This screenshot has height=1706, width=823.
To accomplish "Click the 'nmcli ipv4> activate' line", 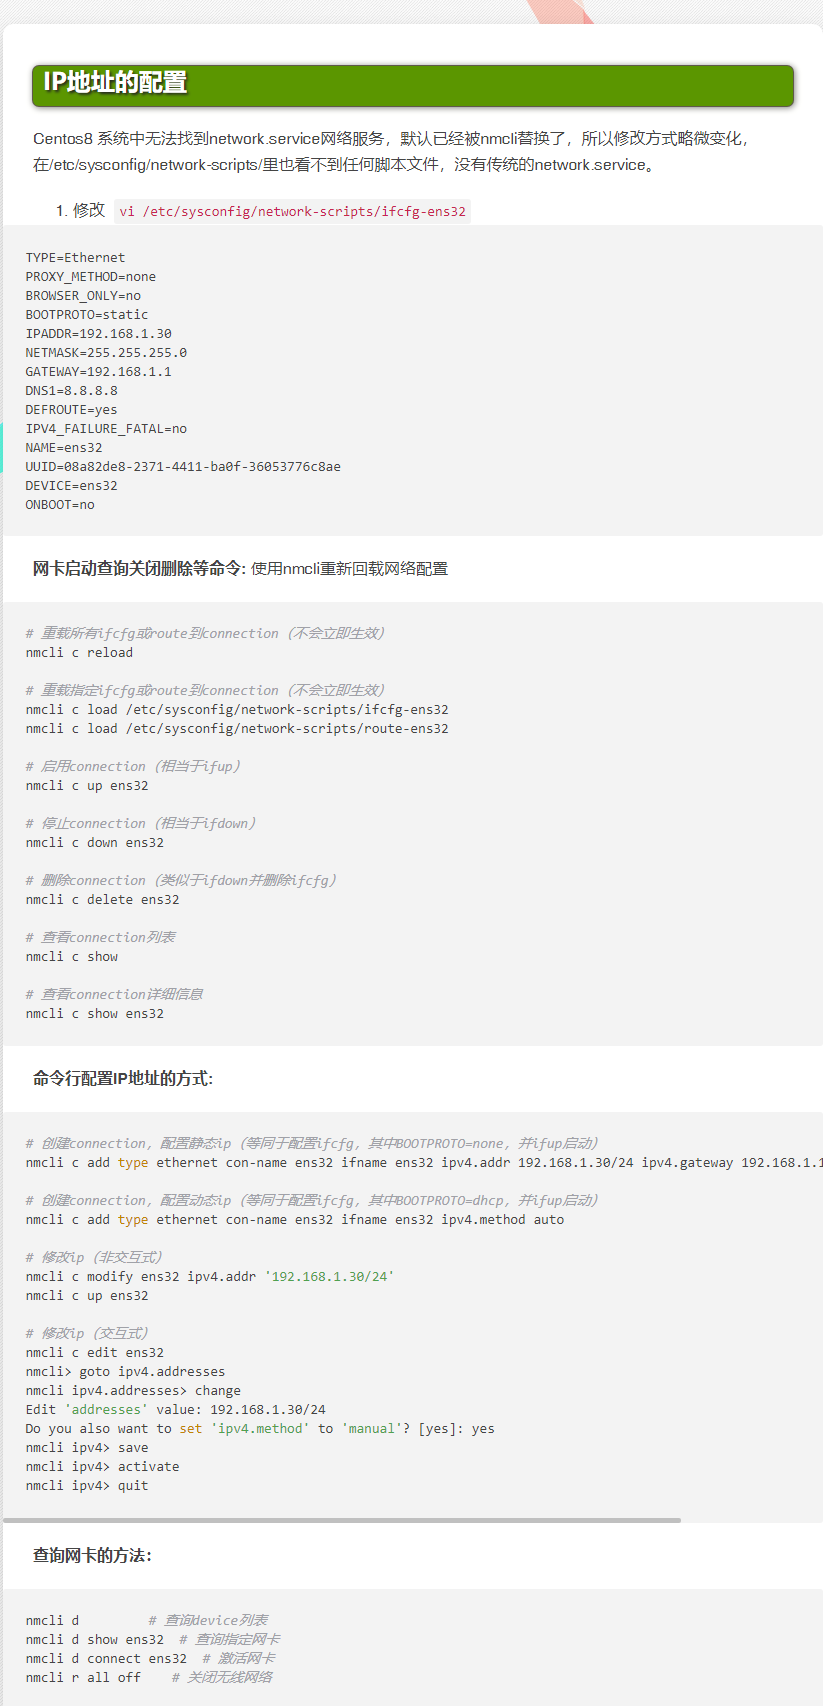I will 102,1466.
